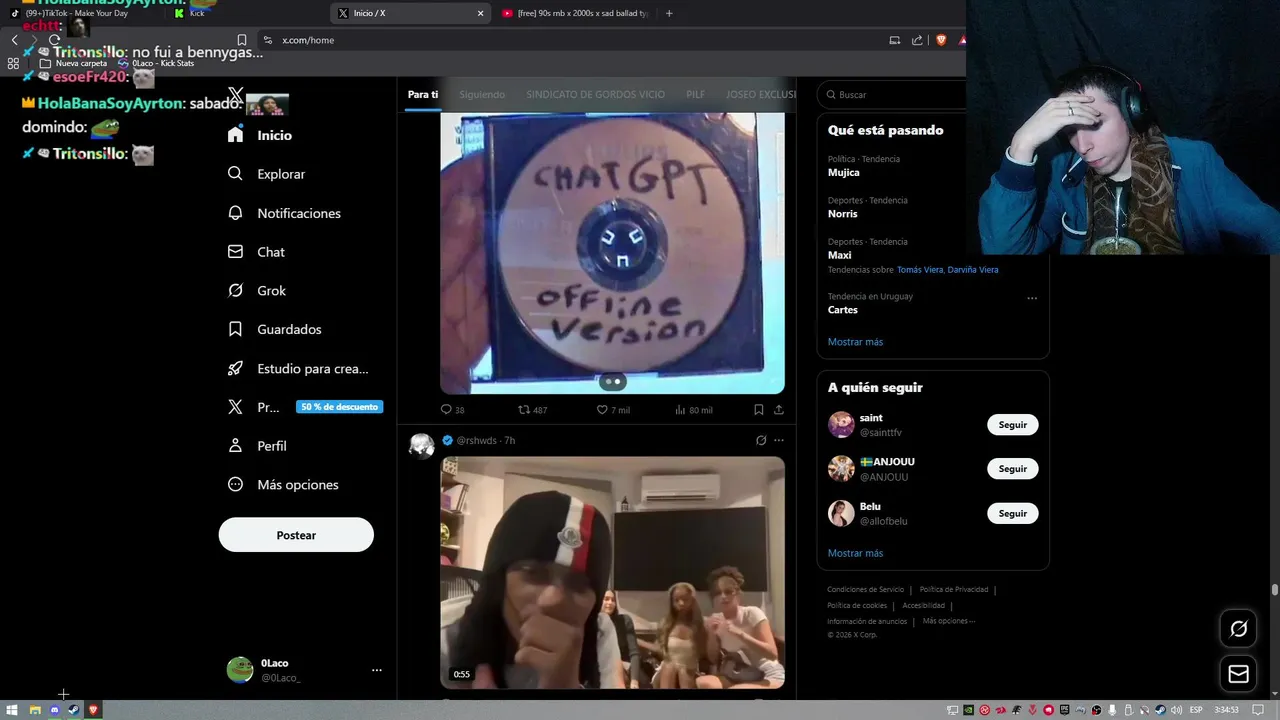Image resolution: width=1280 pixels, height=720 pixels.
Task: Open Steam from the taskbar
Action: pos(74,710)
